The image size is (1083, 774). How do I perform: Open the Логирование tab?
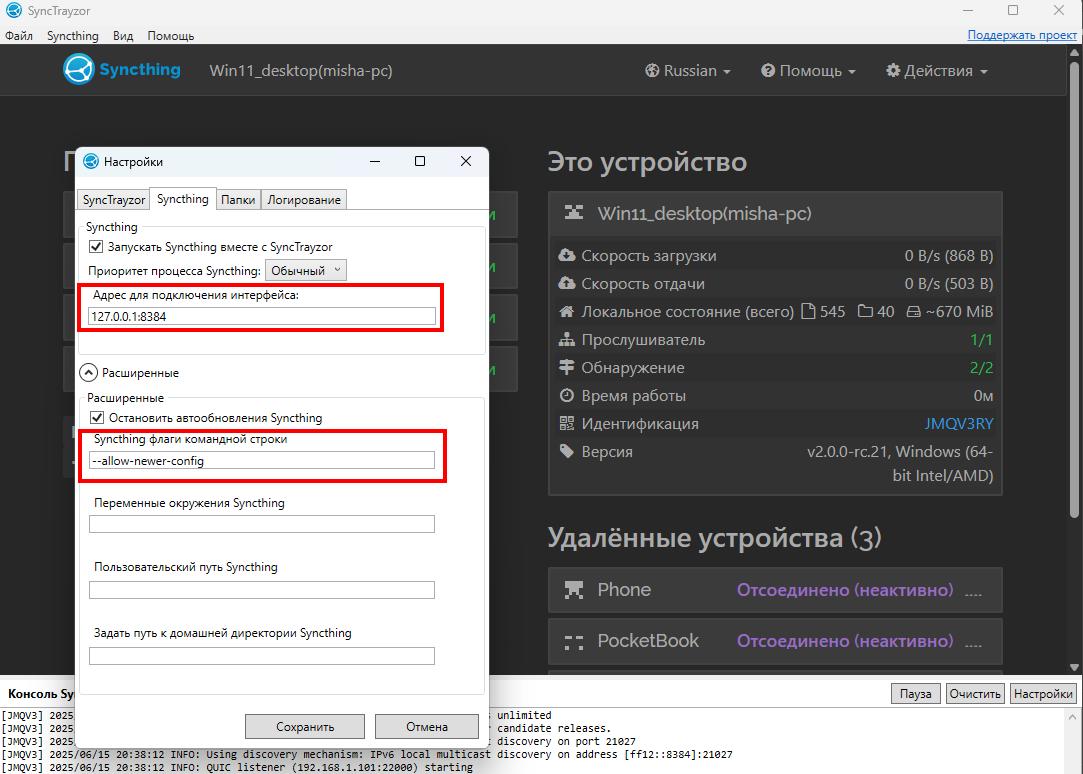(304, 200)
